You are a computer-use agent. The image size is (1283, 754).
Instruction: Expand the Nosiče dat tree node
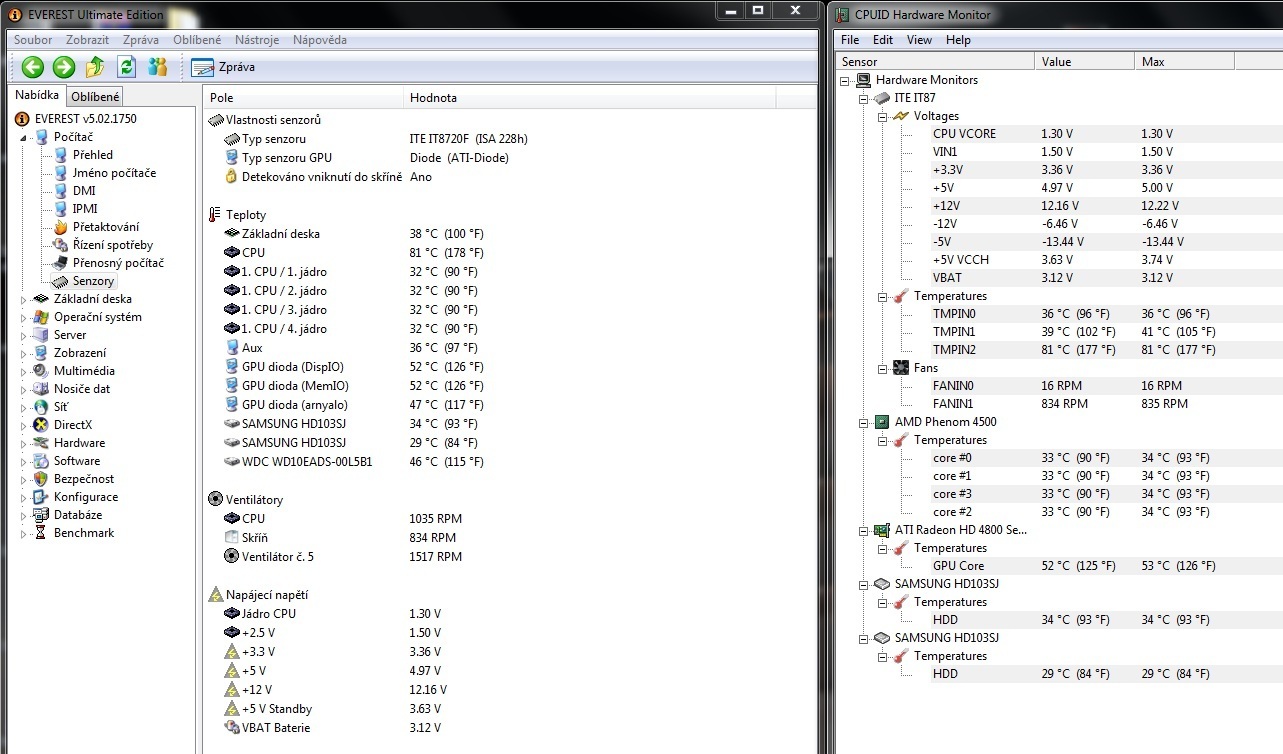(x=25, y=389)
